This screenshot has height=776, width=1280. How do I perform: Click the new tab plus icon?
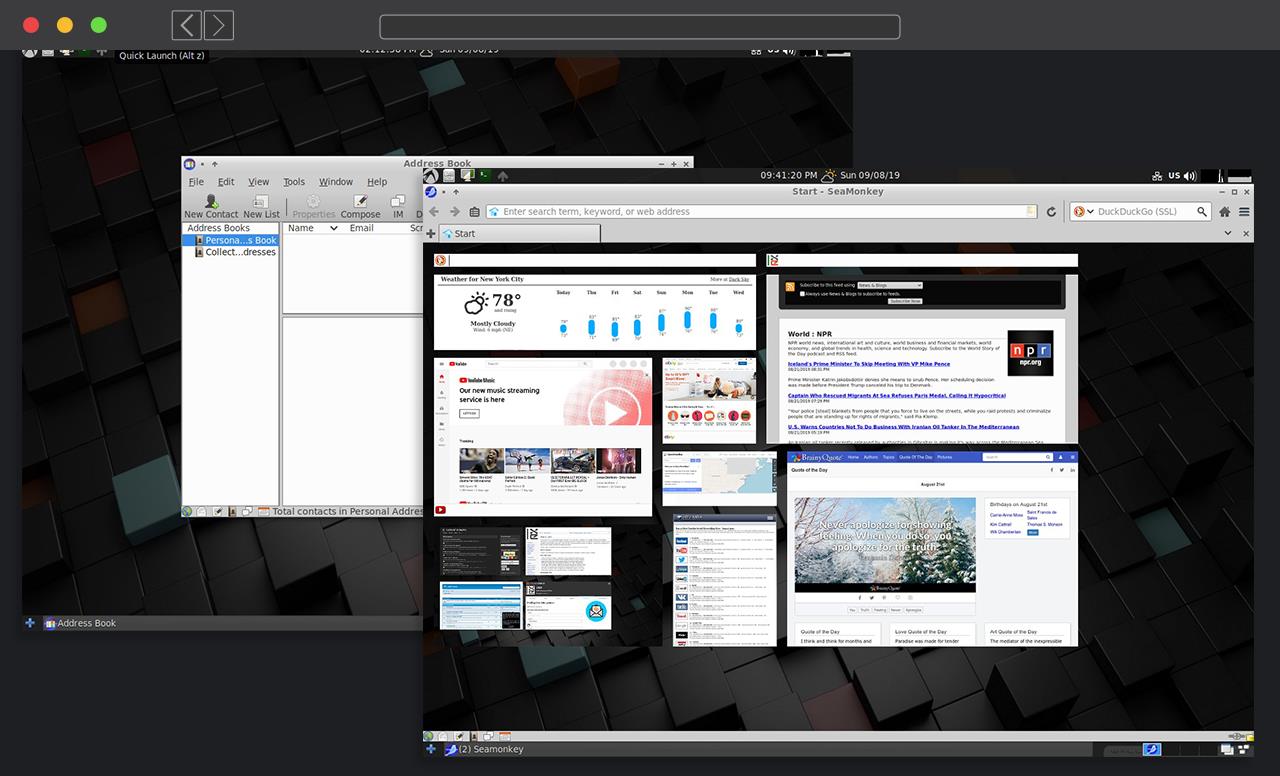tap(431, 234)
